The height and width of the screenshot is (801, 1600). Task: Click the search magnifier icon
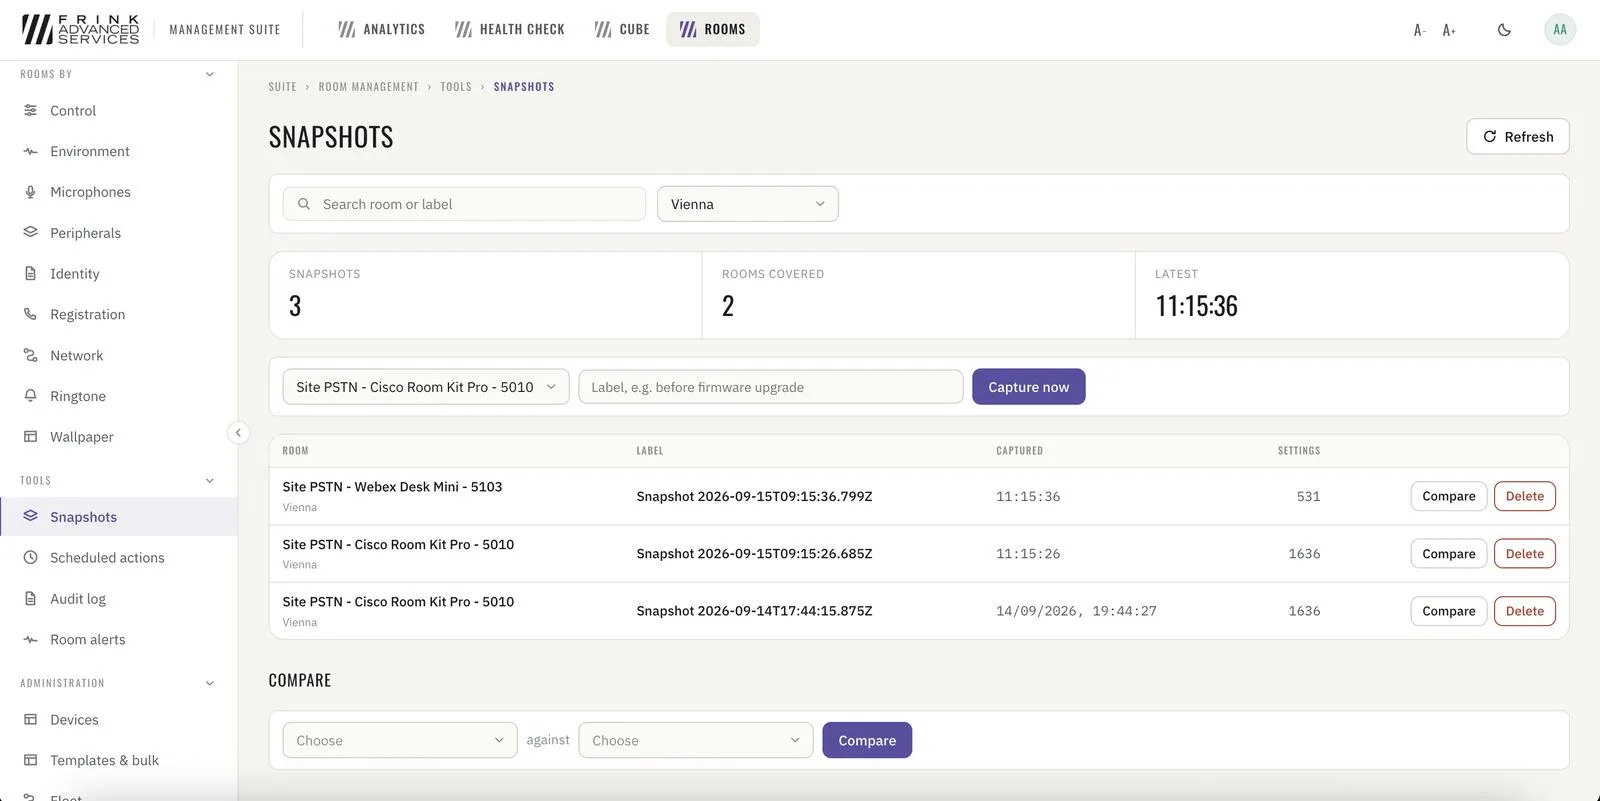pos(304,204)
